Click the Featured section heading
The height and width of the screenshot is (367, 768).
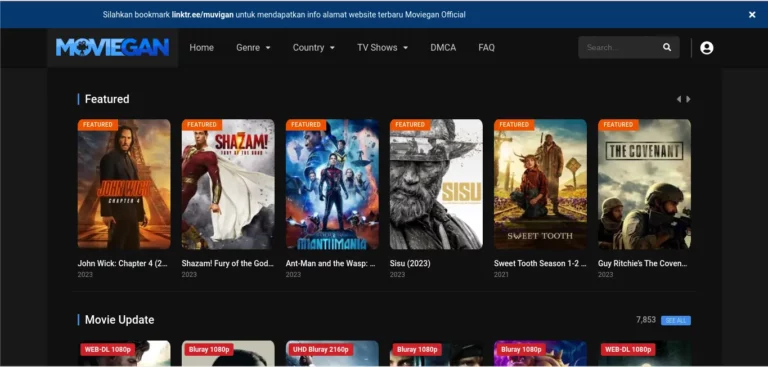[x=107, y=99]
